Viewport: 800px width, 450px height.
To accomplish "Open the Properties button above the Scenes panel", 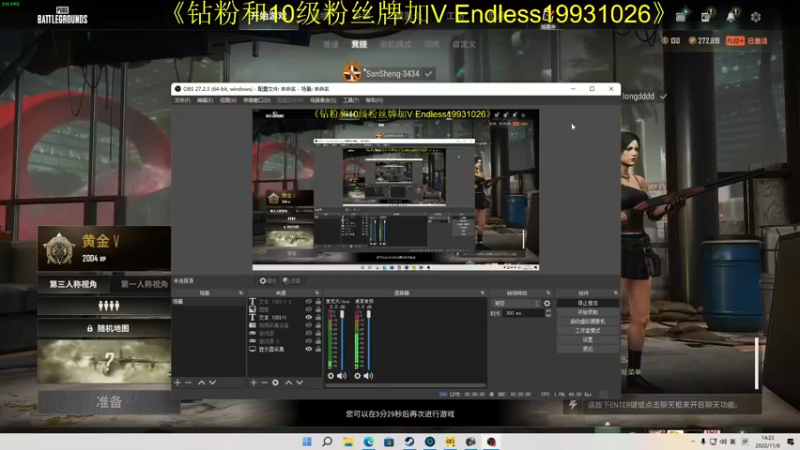I will [268, 281].
